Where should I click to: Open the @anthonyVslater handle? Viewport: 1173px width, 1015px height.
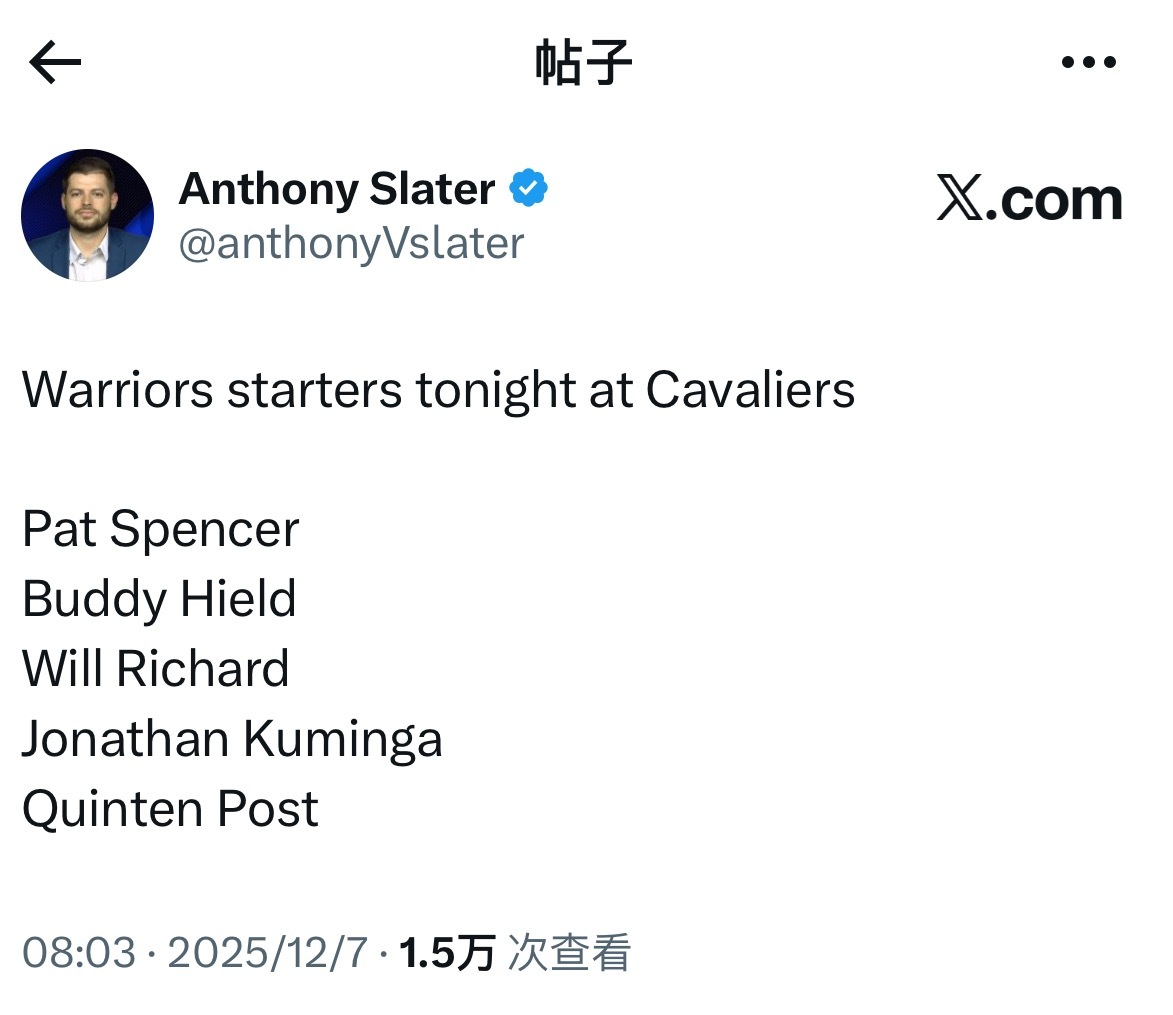[x=352, y=243]
